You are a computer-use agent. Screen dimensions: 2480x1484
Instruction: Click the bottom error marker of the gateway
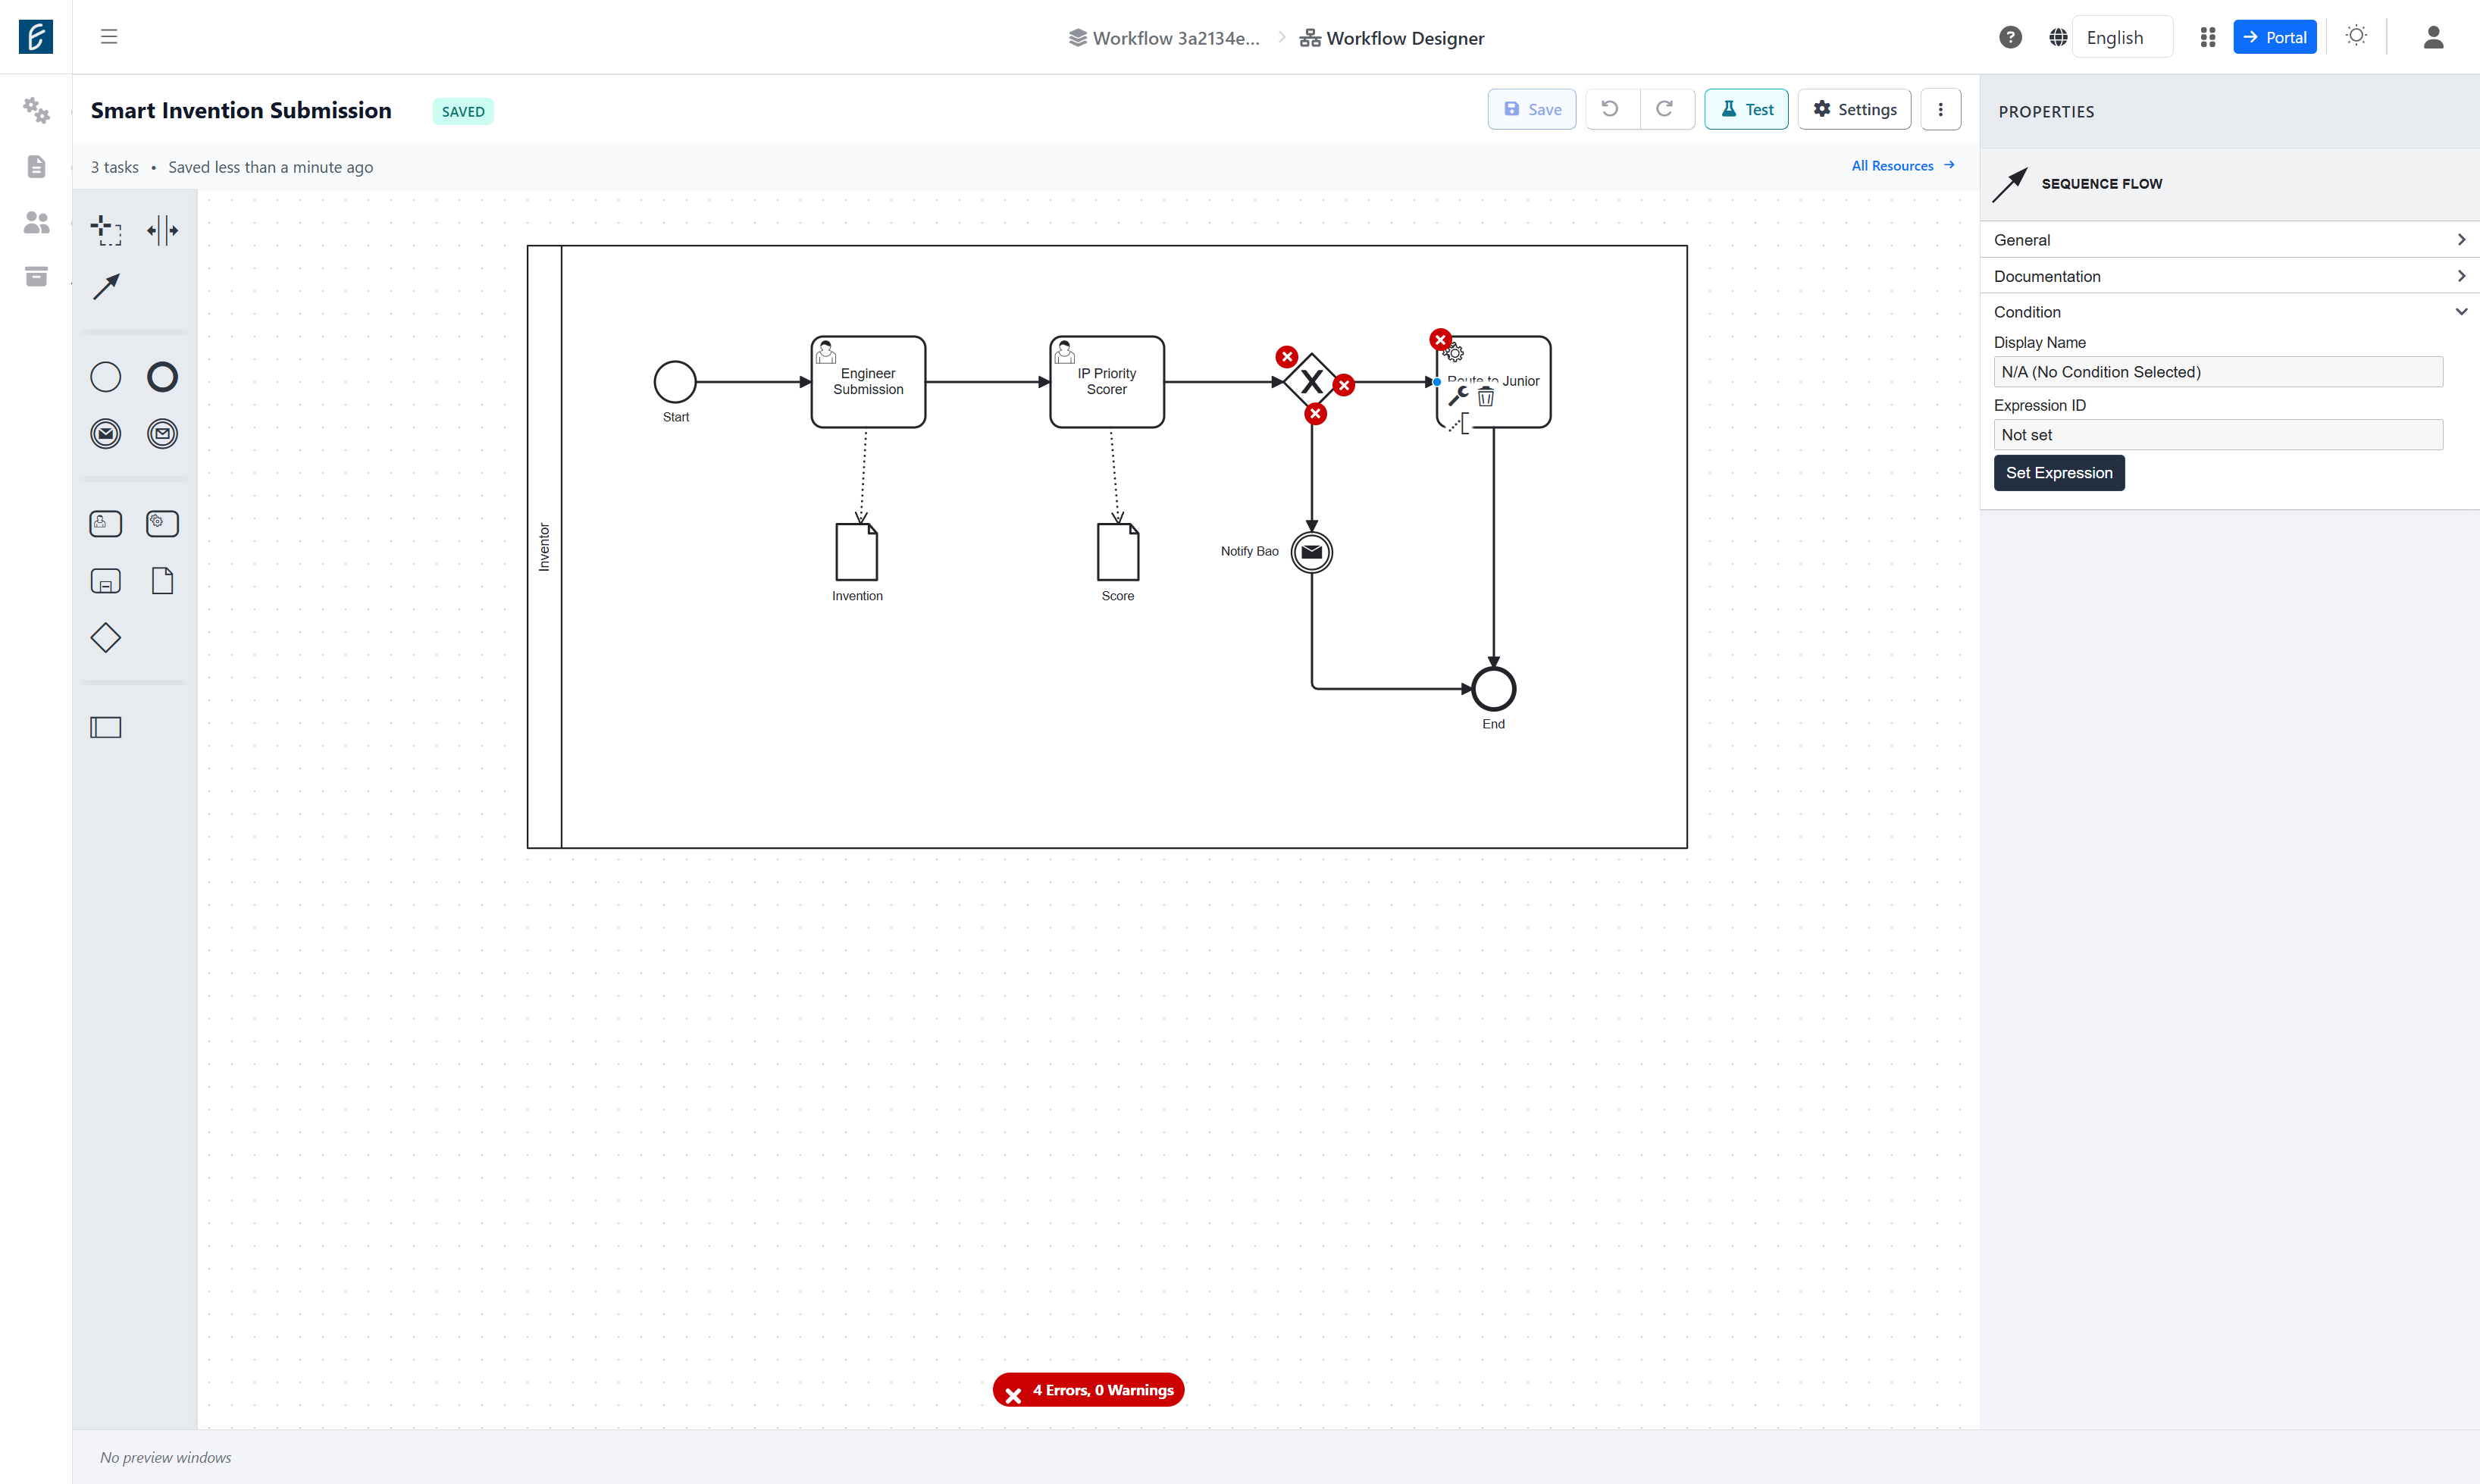pos(1316,414)
